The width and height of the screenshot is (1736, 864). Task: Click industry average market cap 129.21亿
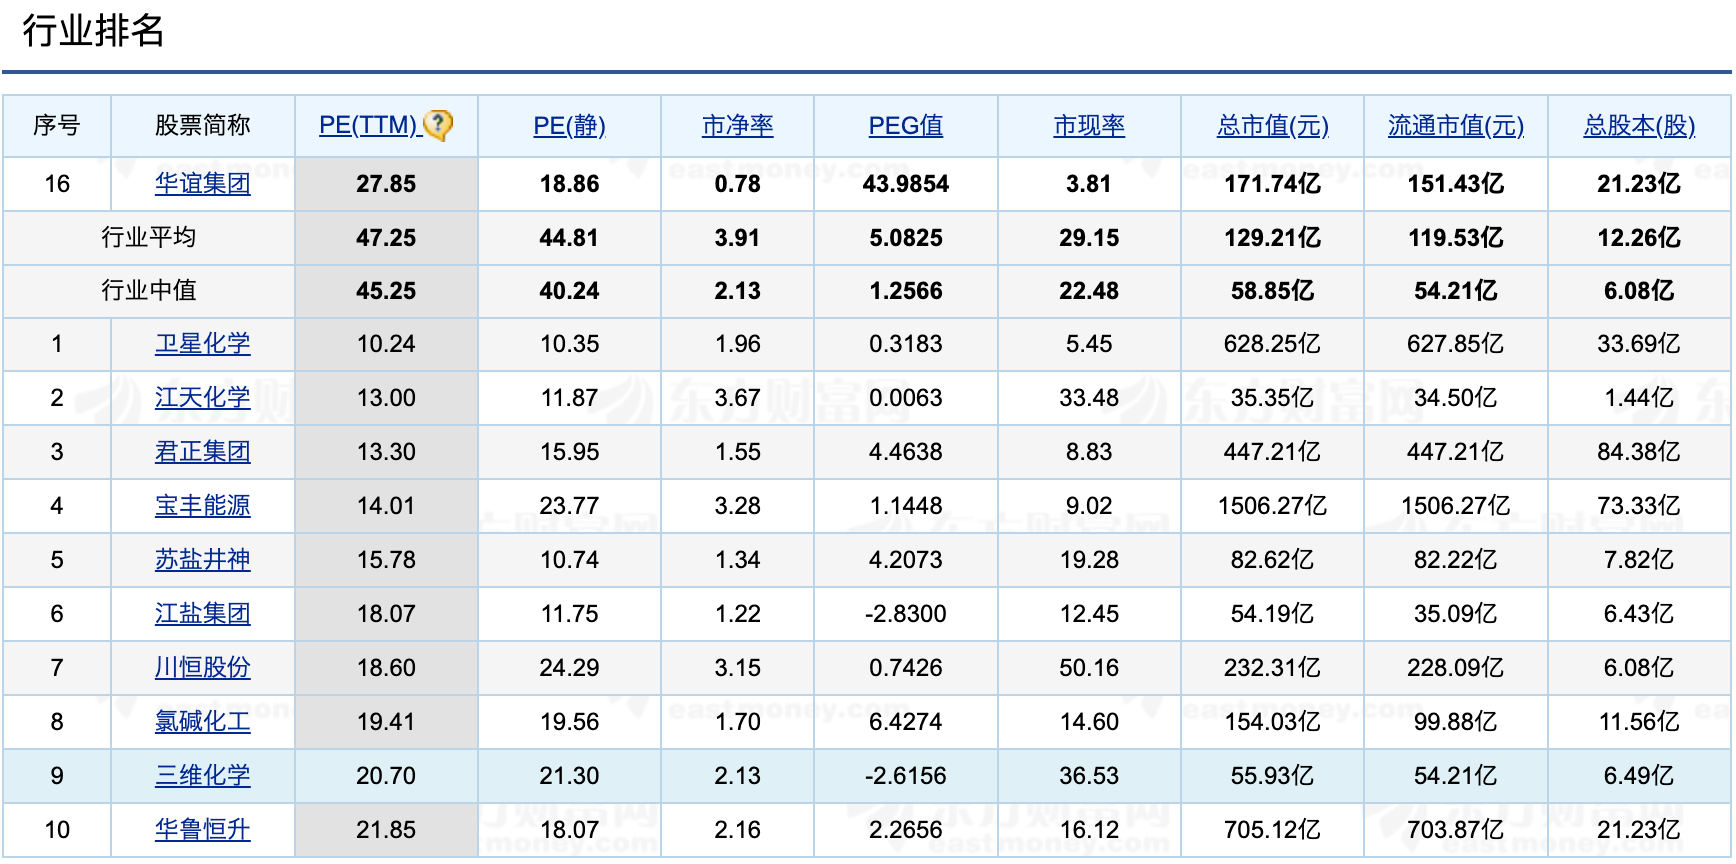click(1273, 238)
